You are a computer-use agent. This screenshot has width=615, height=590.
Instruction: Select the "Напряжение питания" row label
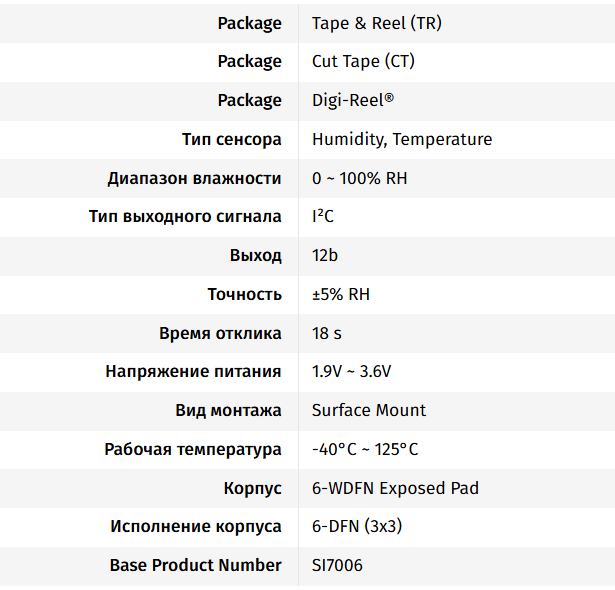(193, 372)
